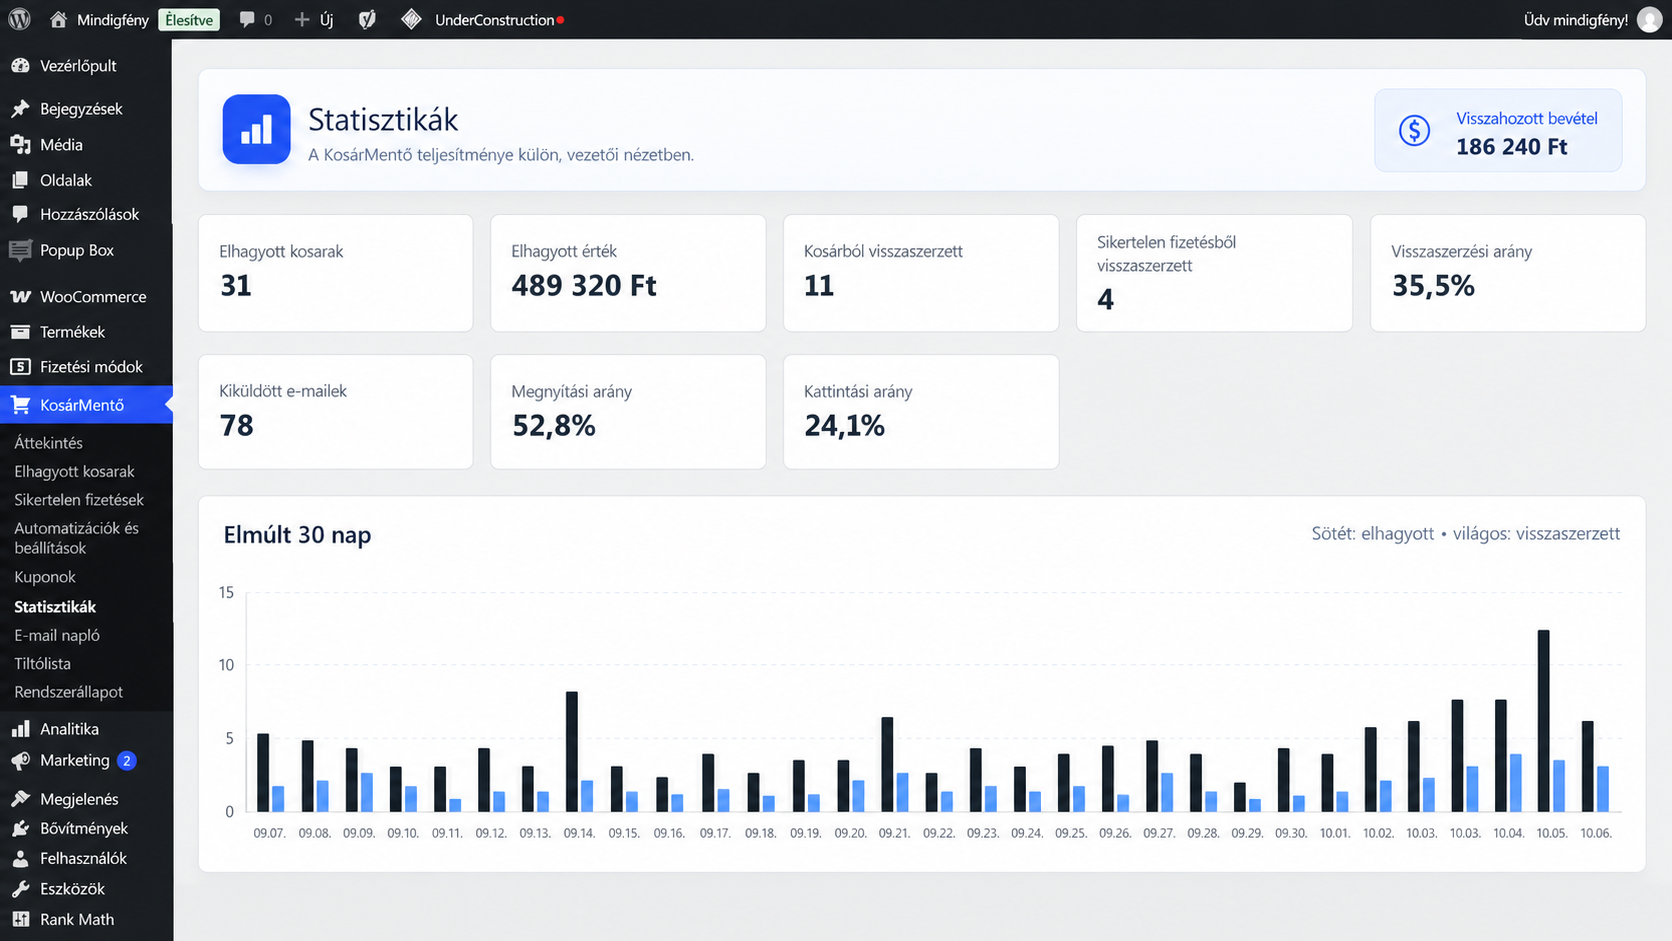Click the tallest dark bar for 10.05.
This screenshot has height=941, width=1672.
pos(1543,721)
